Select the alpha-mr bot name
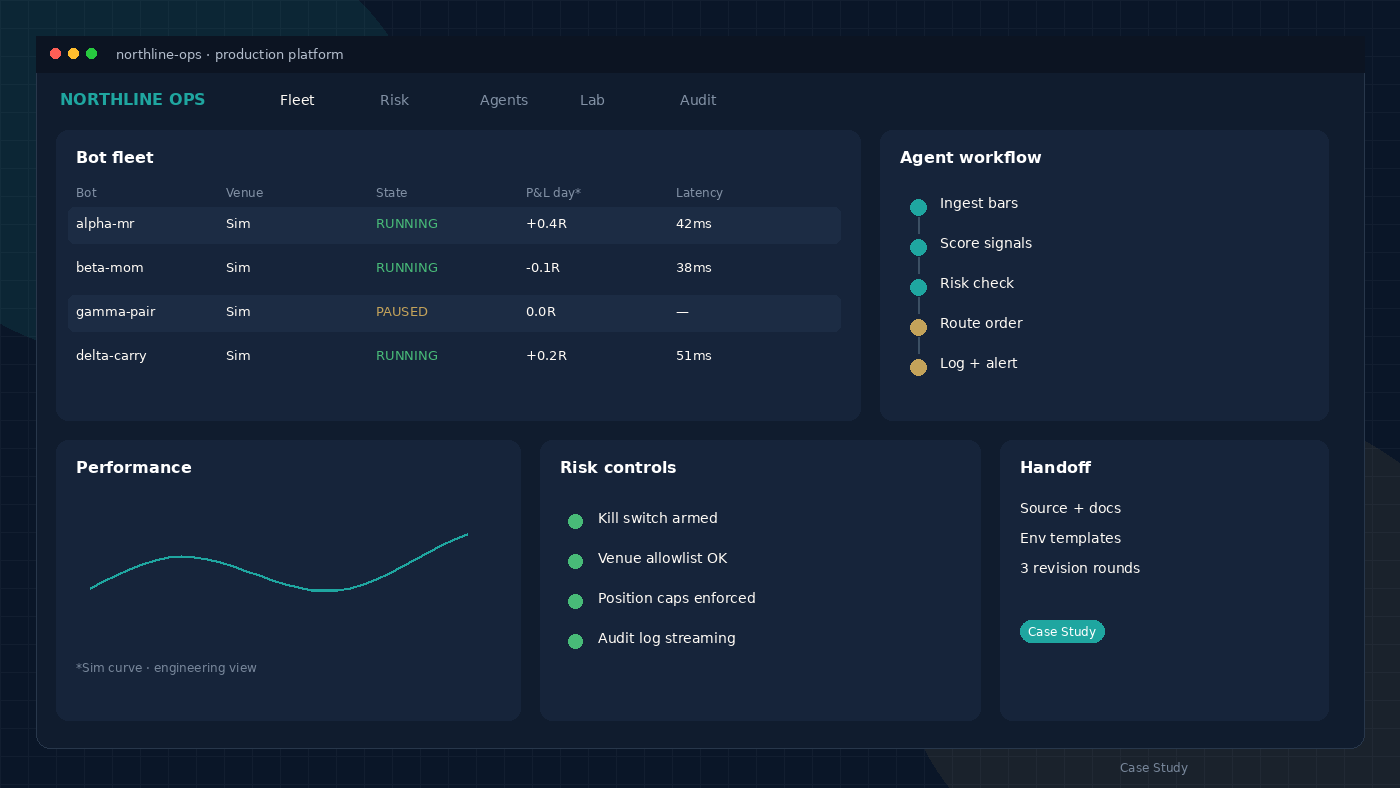The image size is (1400, 788). pyautogui.click(x=105, y=224)
